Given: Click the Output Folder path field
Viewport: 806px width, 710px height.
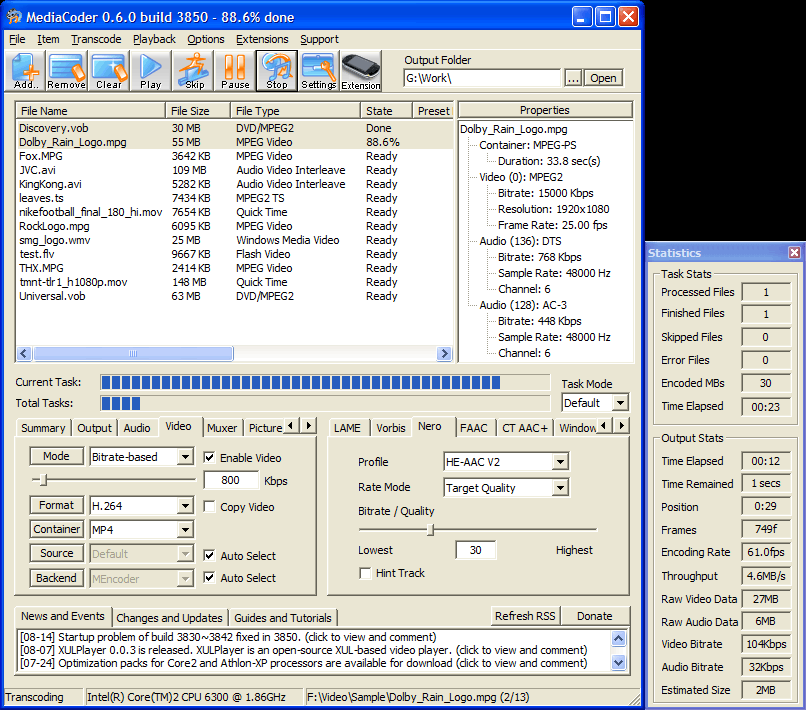Looking at the screenshot, I should 482,78.
